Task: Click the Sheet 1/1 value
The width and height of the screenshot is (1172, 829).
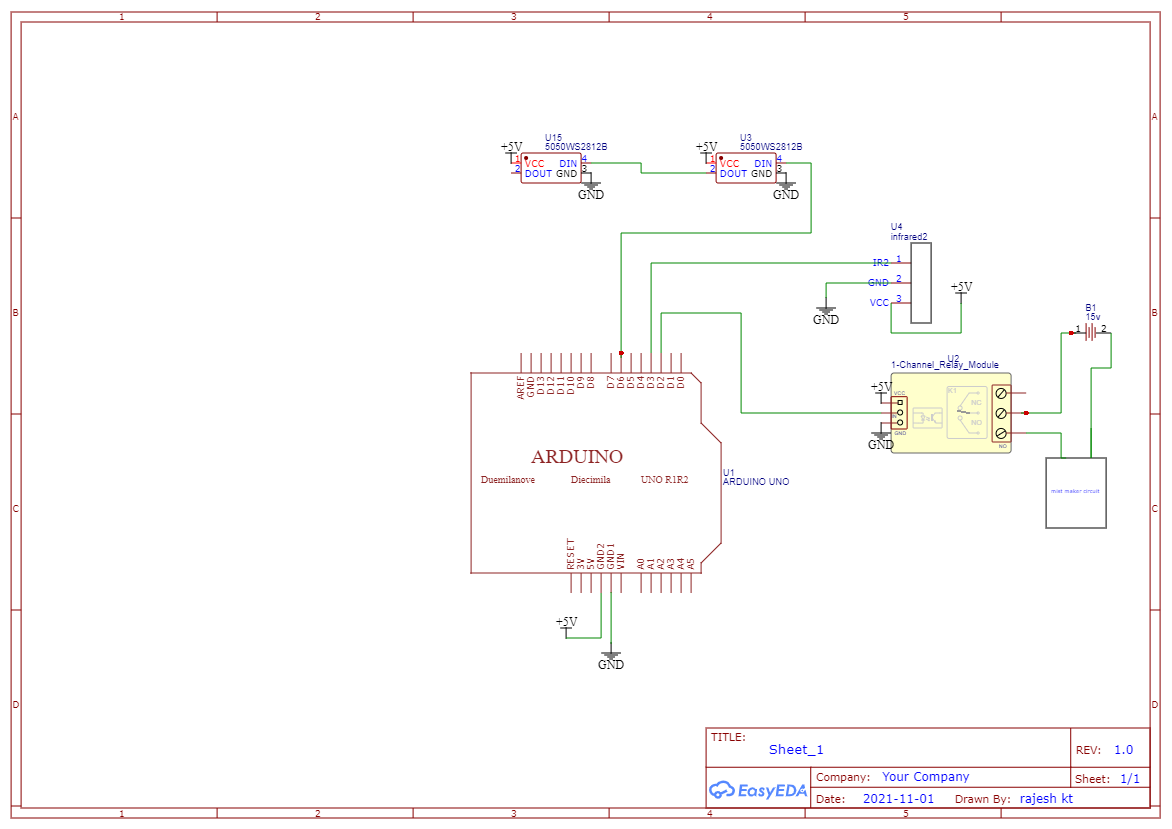Action: (1130, 779)
